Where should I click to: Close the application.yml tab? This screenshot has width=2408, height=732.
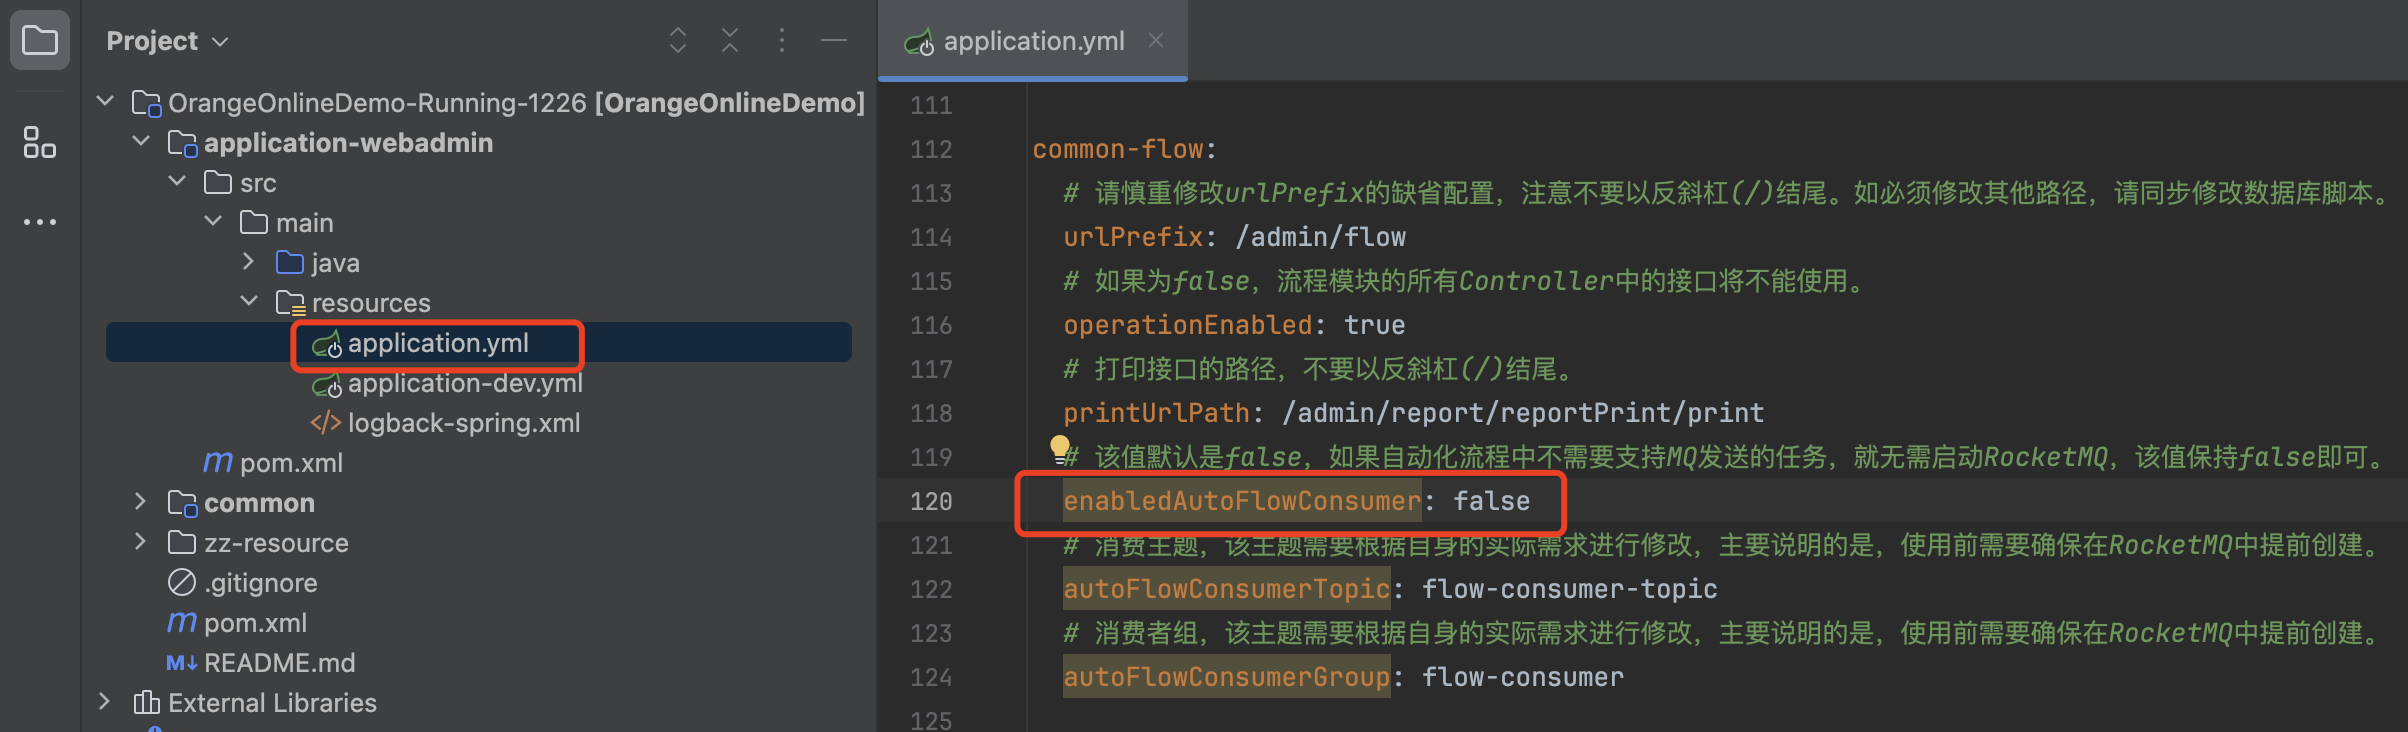pos(1156,40)
